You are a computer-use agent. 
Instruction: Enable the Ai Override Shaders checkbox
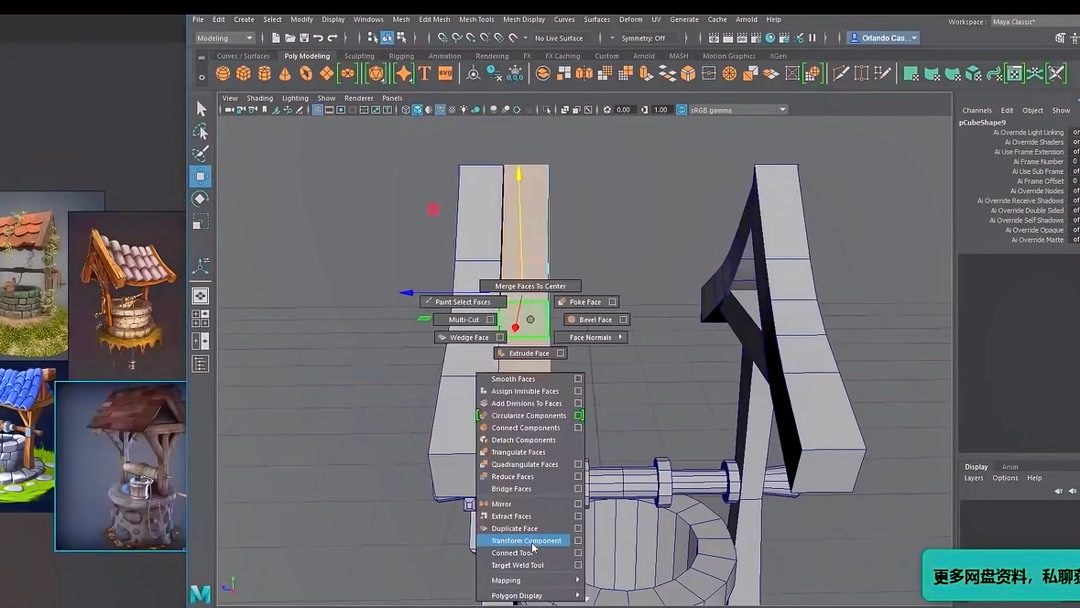(1075, 142)
